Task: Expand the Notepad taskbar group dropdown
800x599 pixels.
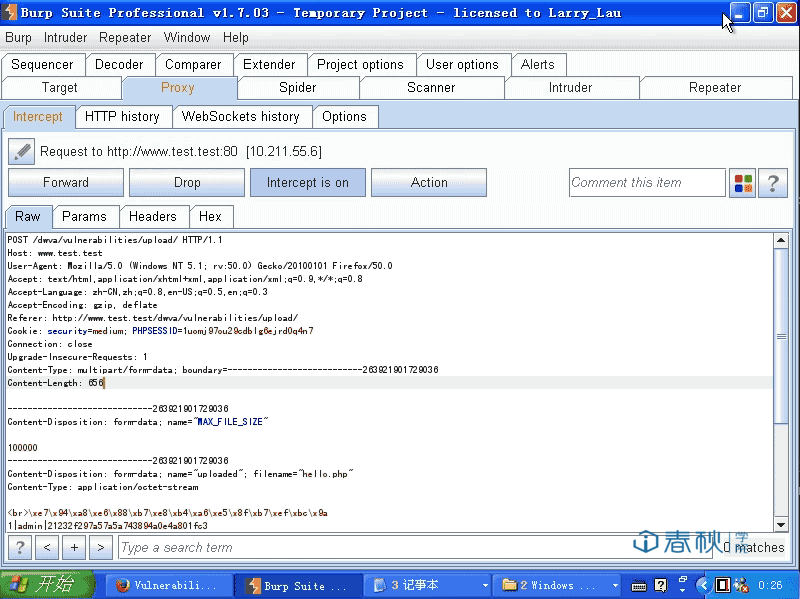Action: [x=485, y=585]
